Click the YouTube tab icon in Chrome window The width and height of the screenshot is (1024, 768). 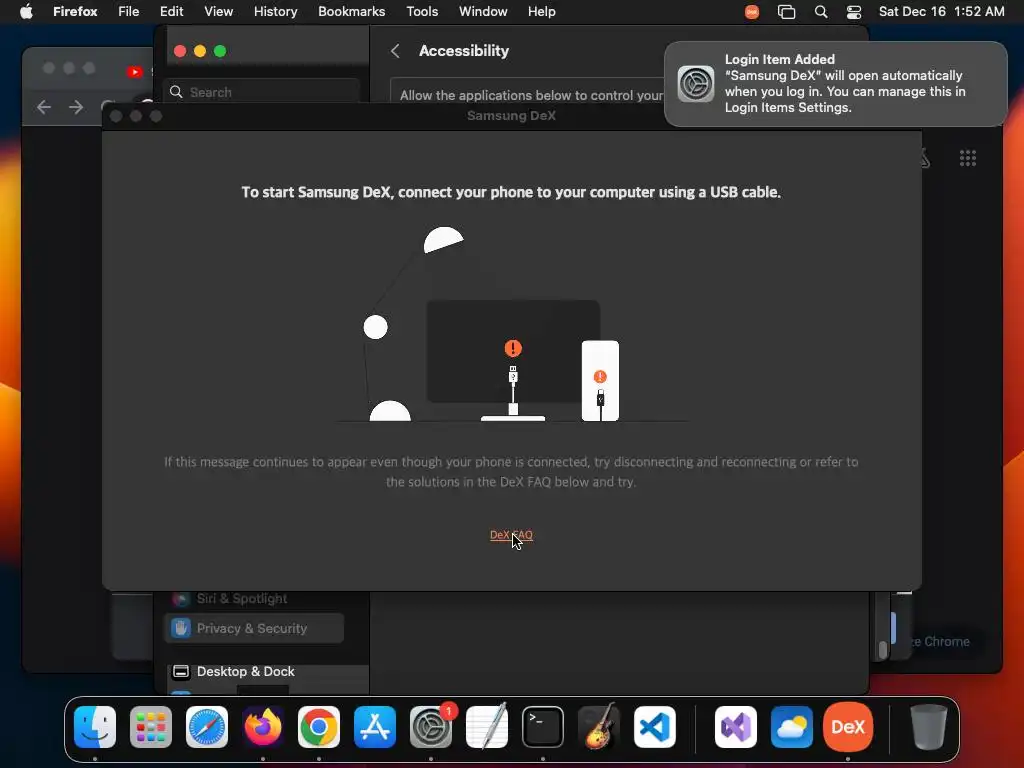tap(135, 72)
